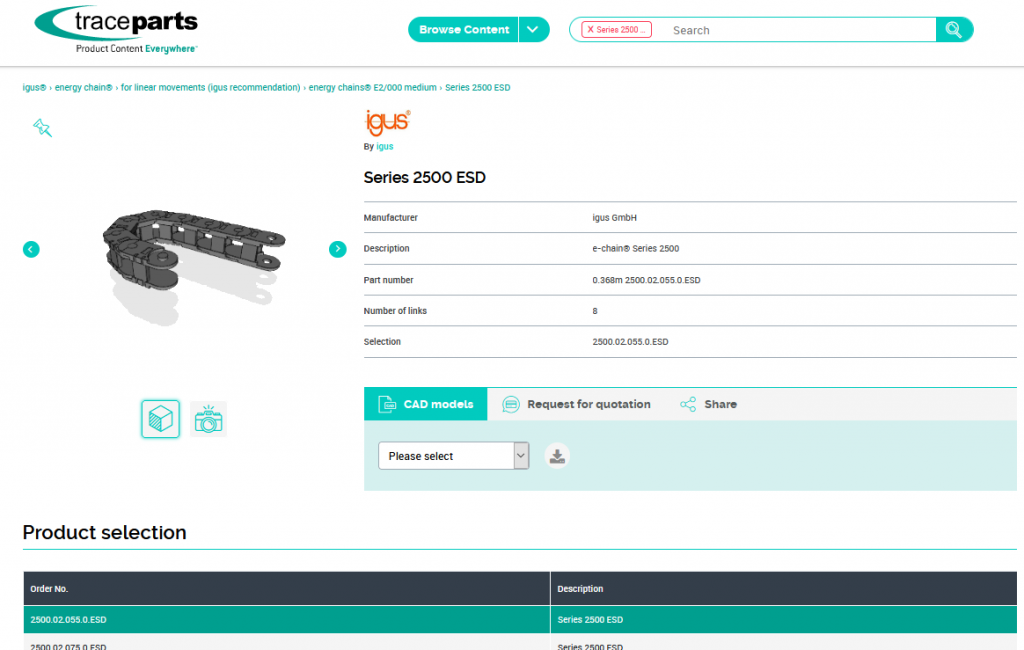The height and width of the screenshot is (650, 1024).
Task: Remove the Series 2500 search filter tag
Action: 591,30
